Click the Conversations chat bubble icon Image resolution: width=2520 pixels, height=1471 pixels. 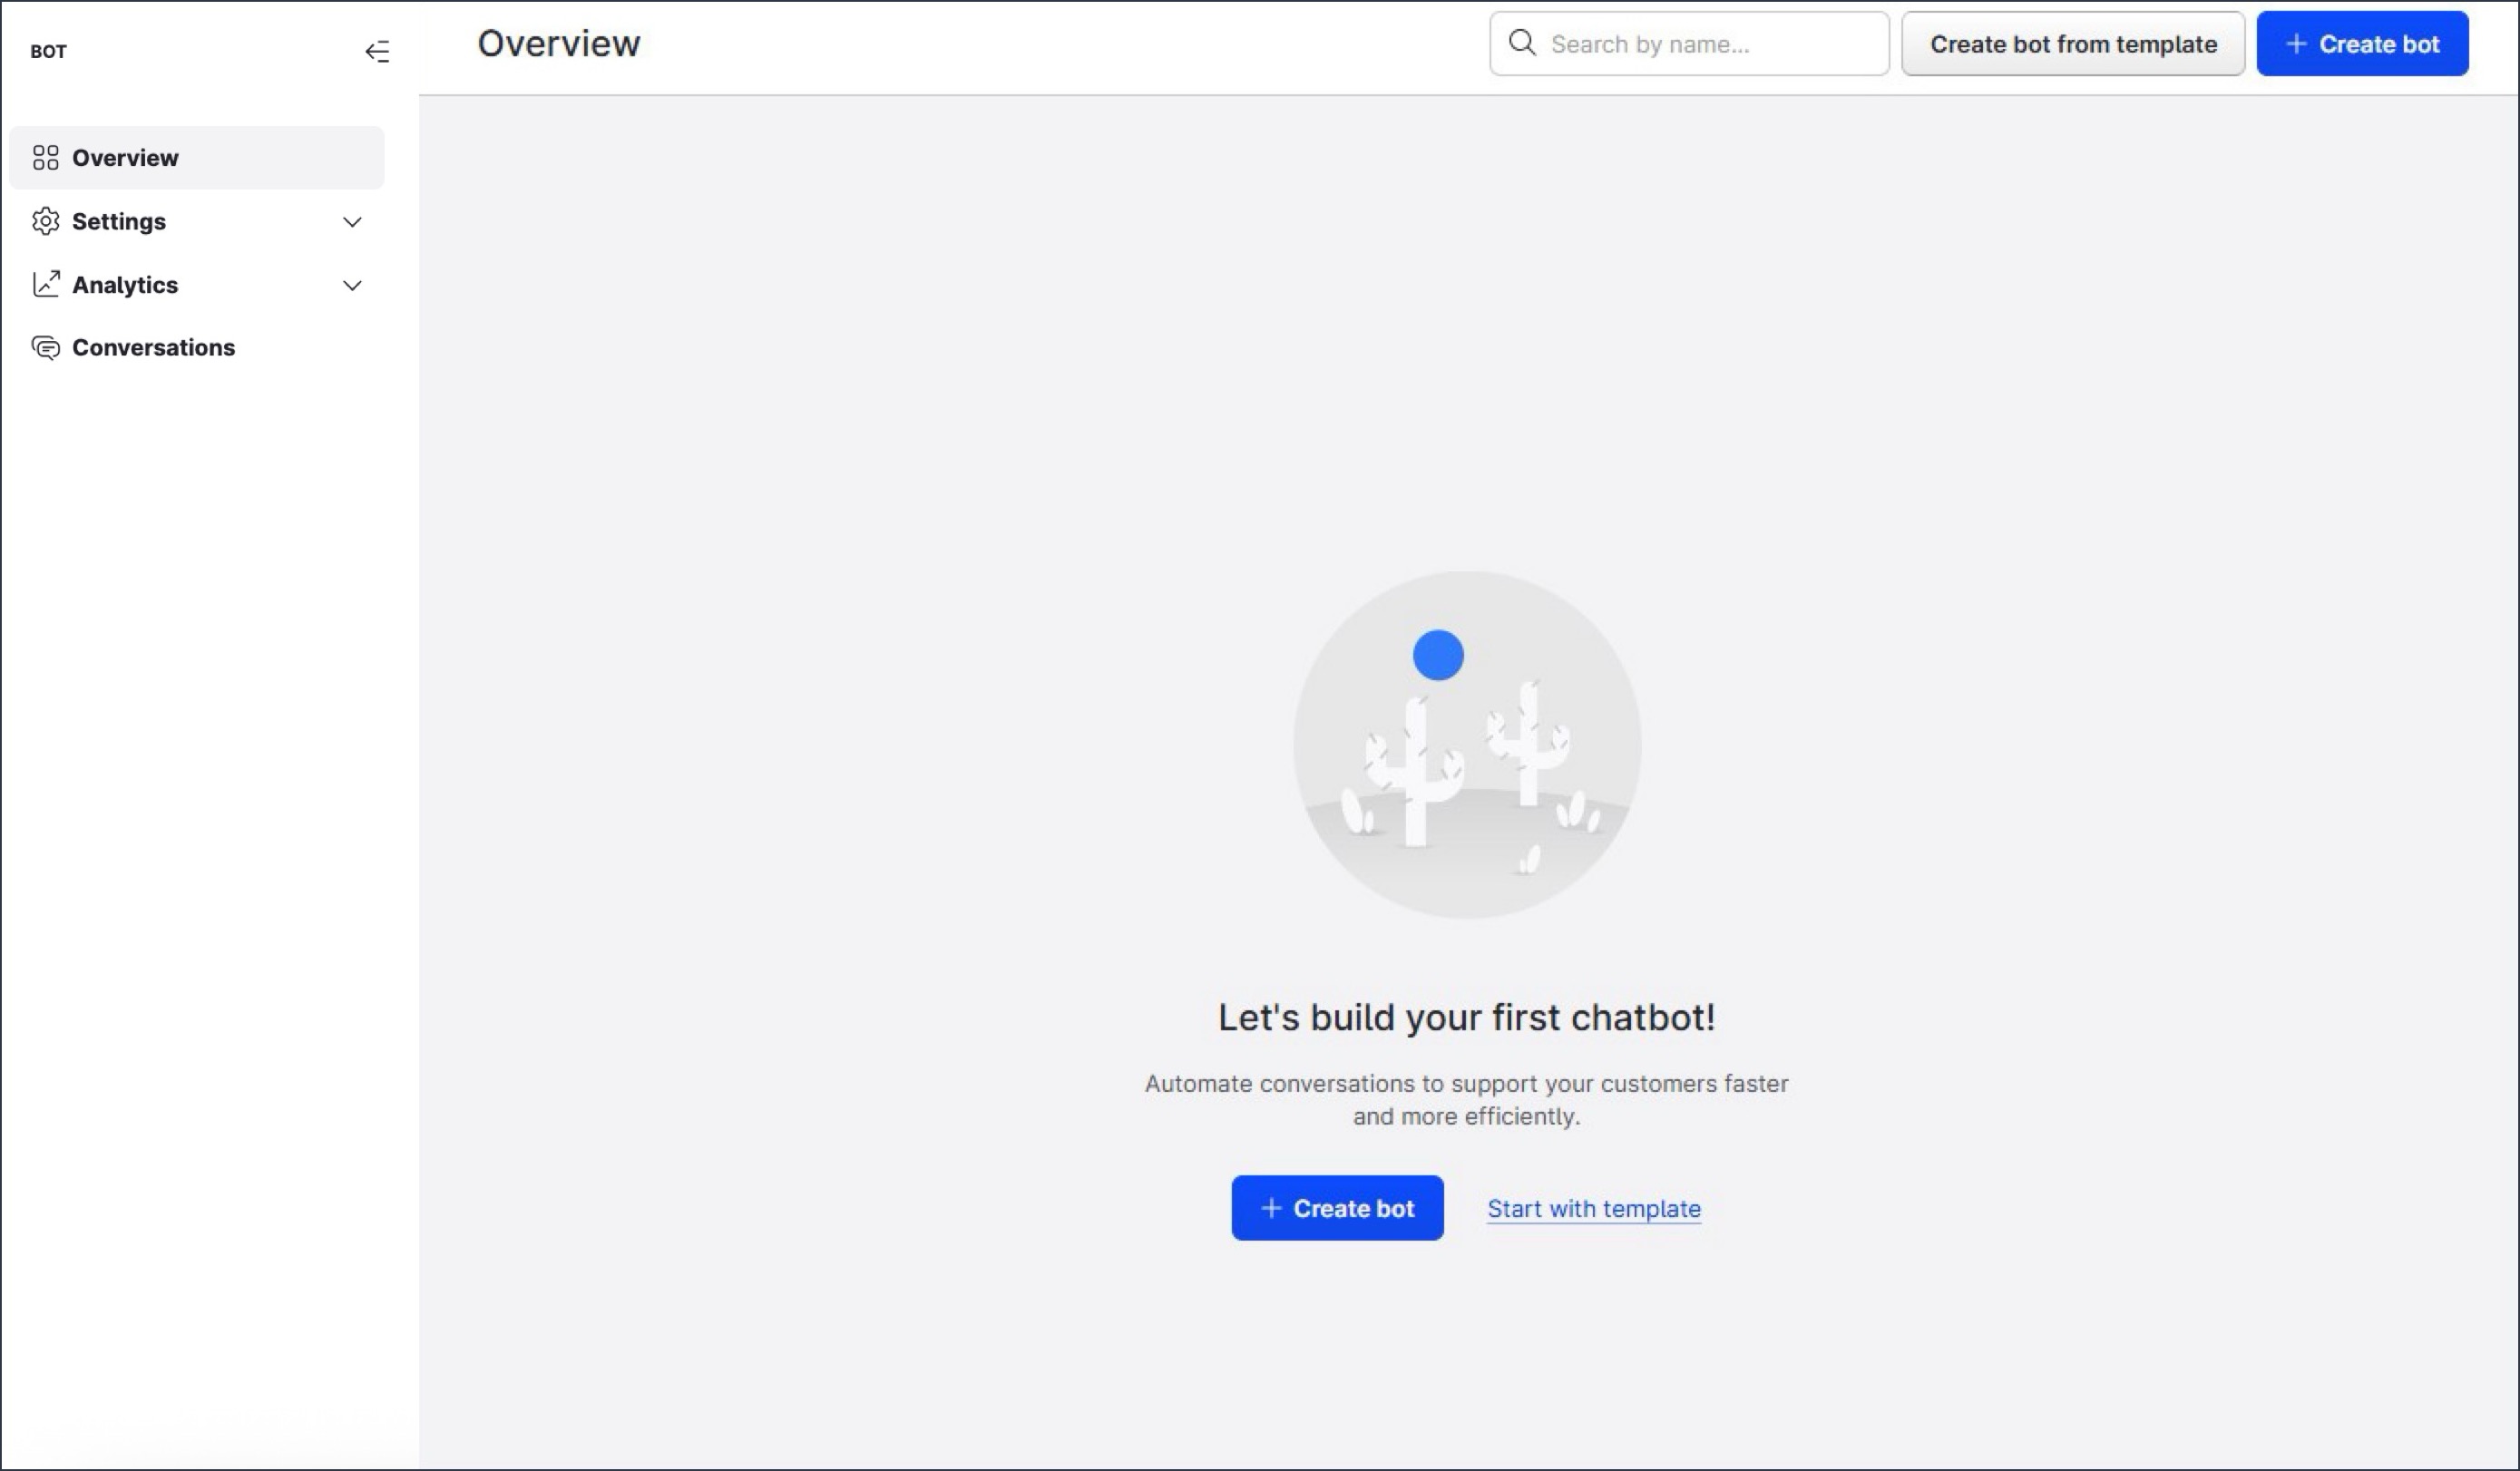[x=46, y=347]
